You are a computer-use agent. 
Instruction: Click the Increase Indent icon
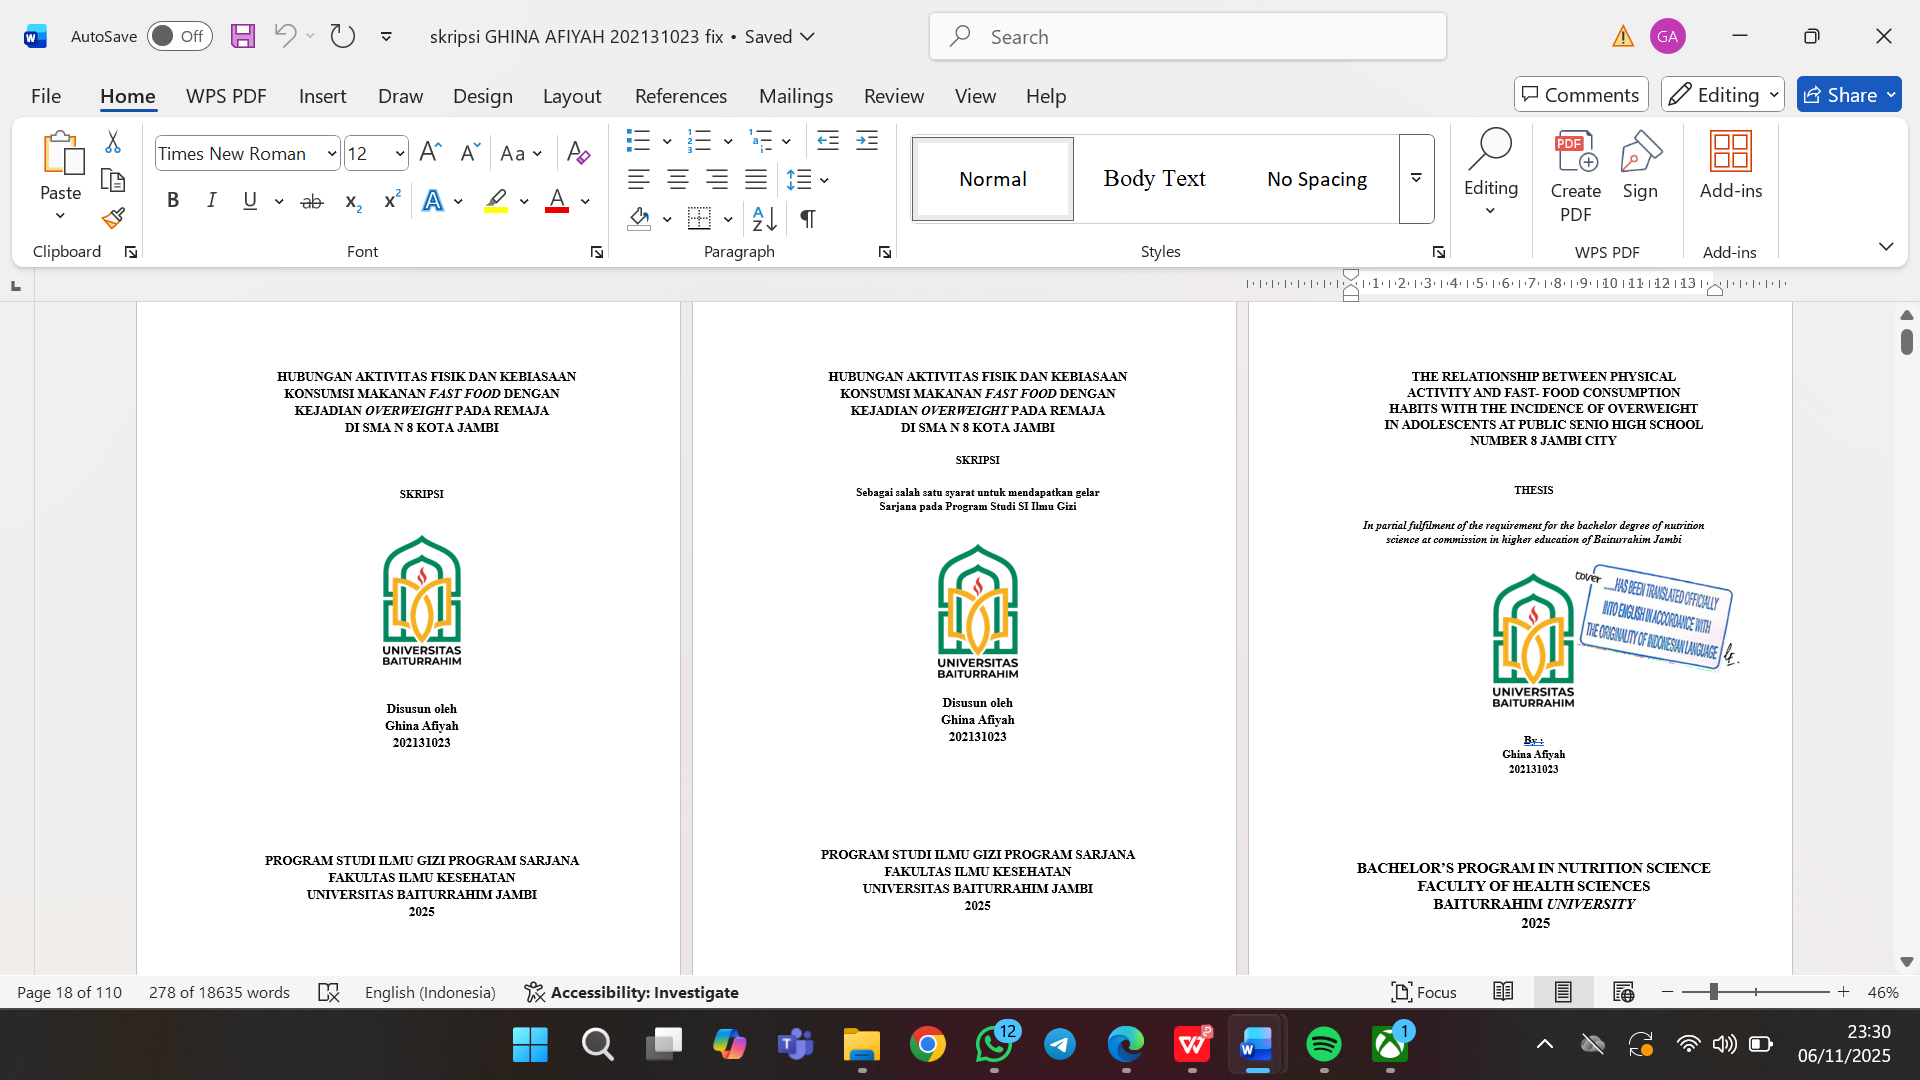(x=867, y=141)
